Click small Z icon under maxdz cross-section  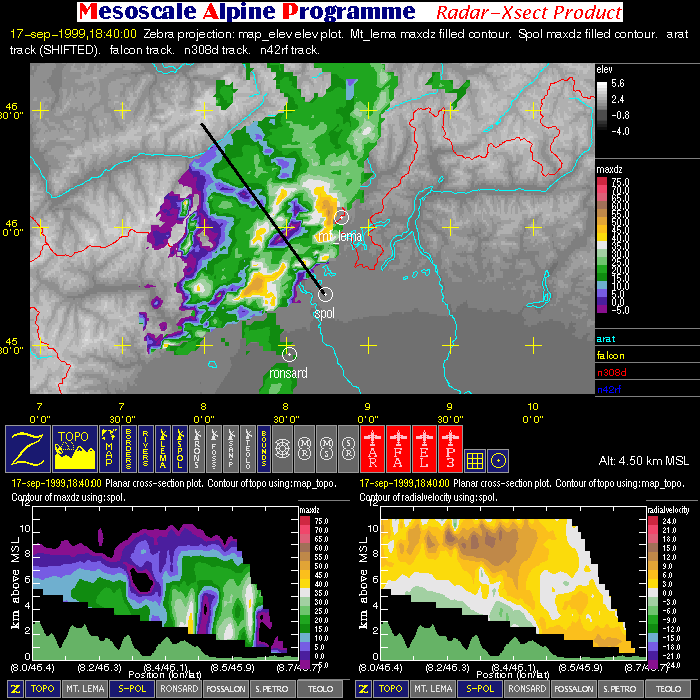point(16,688)
